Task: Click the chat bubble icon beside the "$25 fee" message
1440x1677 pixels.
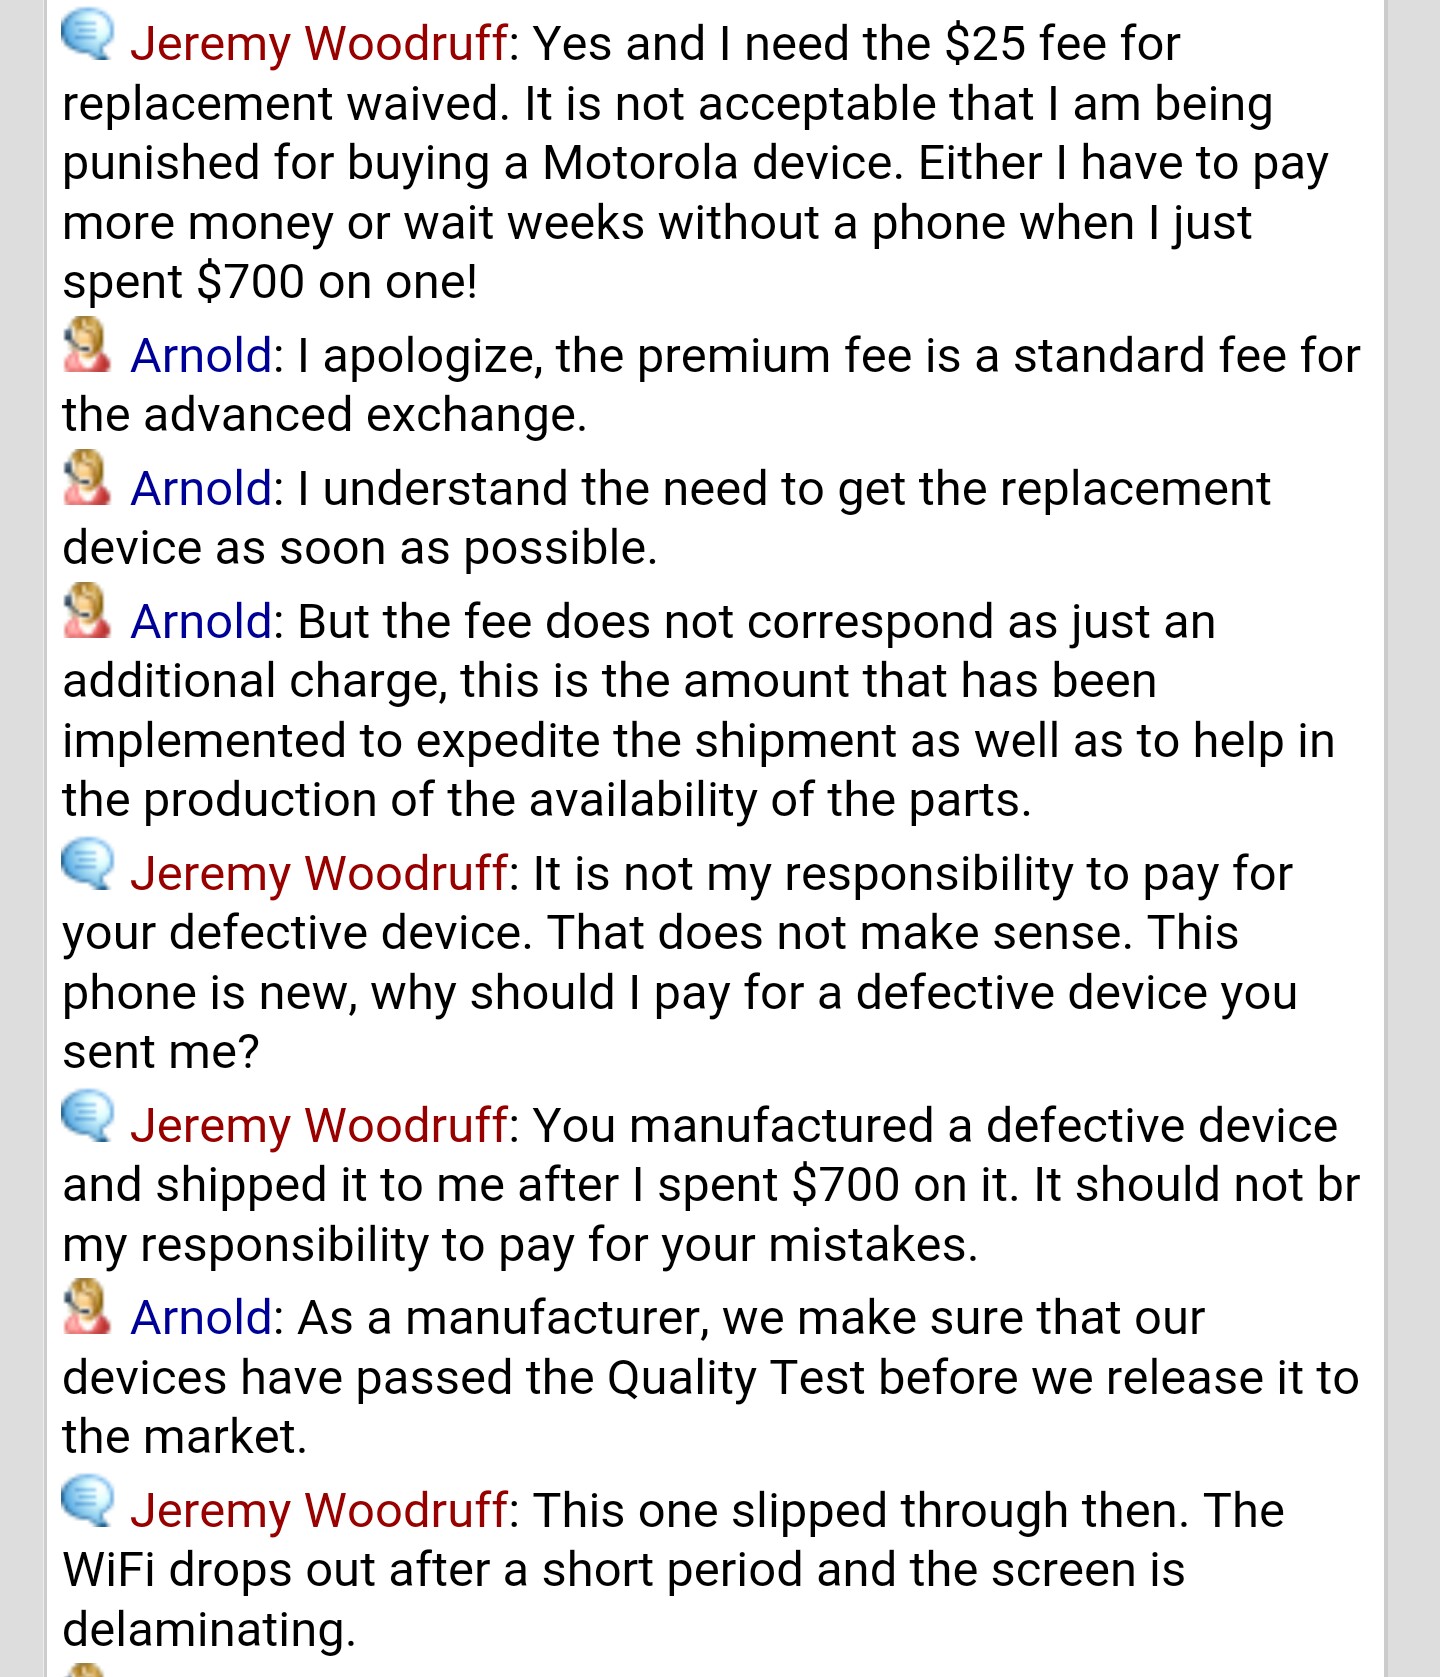Action: pos(88,36)
